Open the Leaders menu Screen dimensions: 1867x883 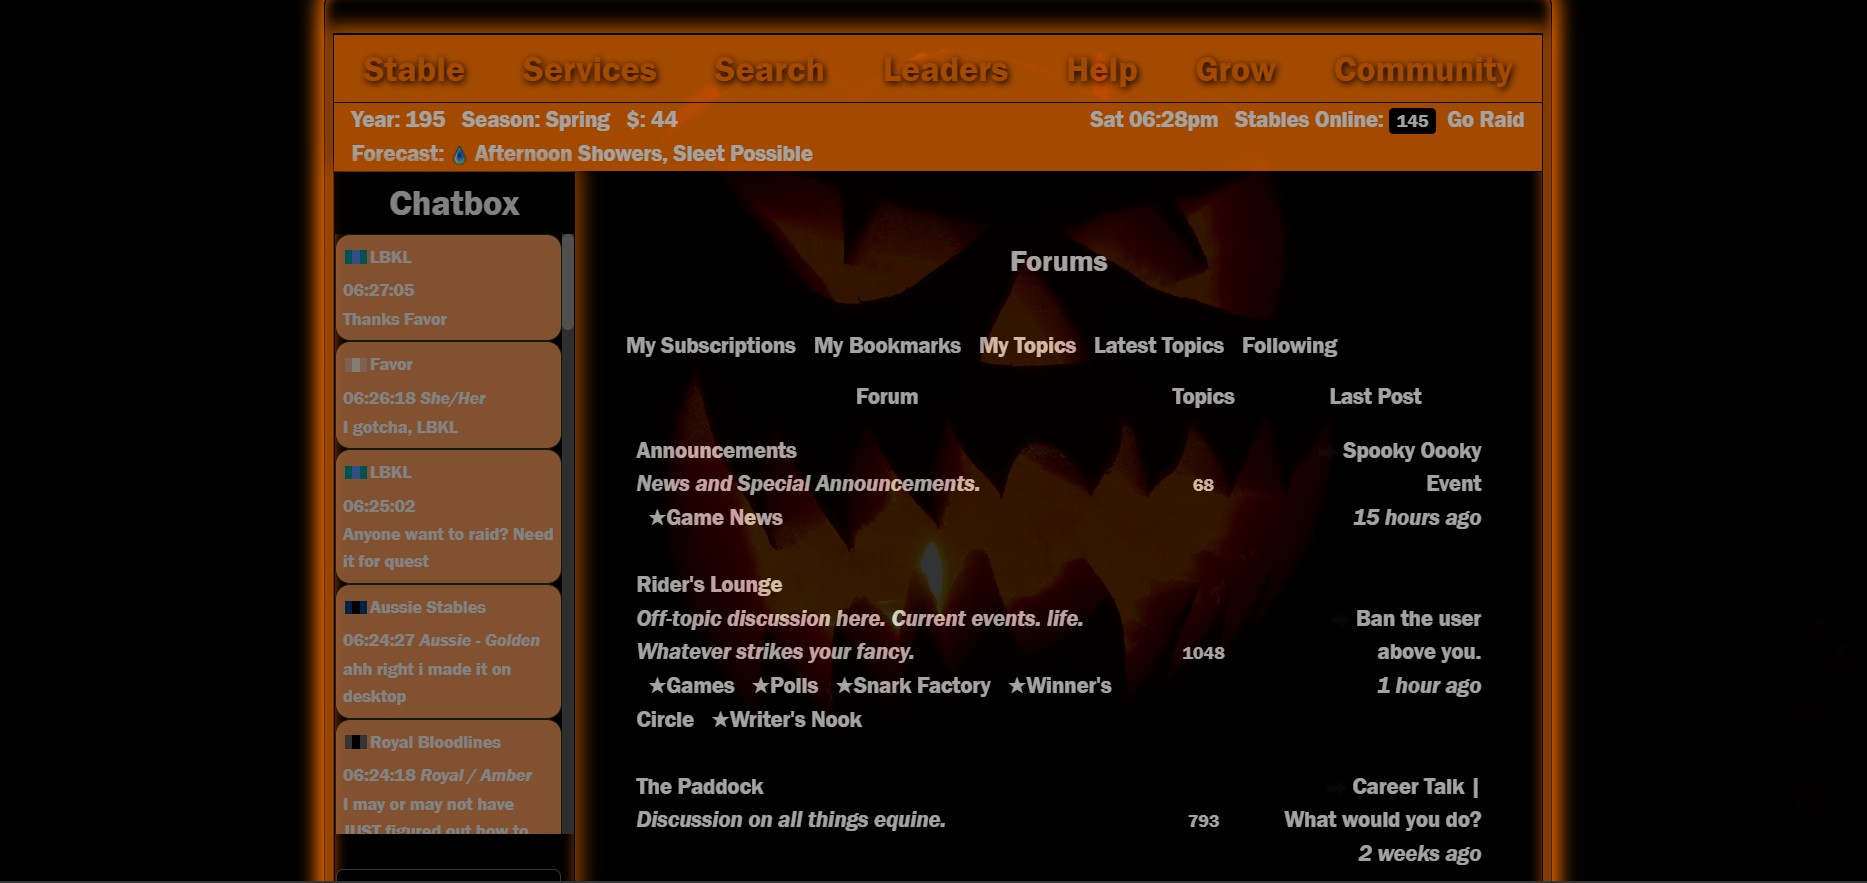pyautogui.click(x=945, y=70)
